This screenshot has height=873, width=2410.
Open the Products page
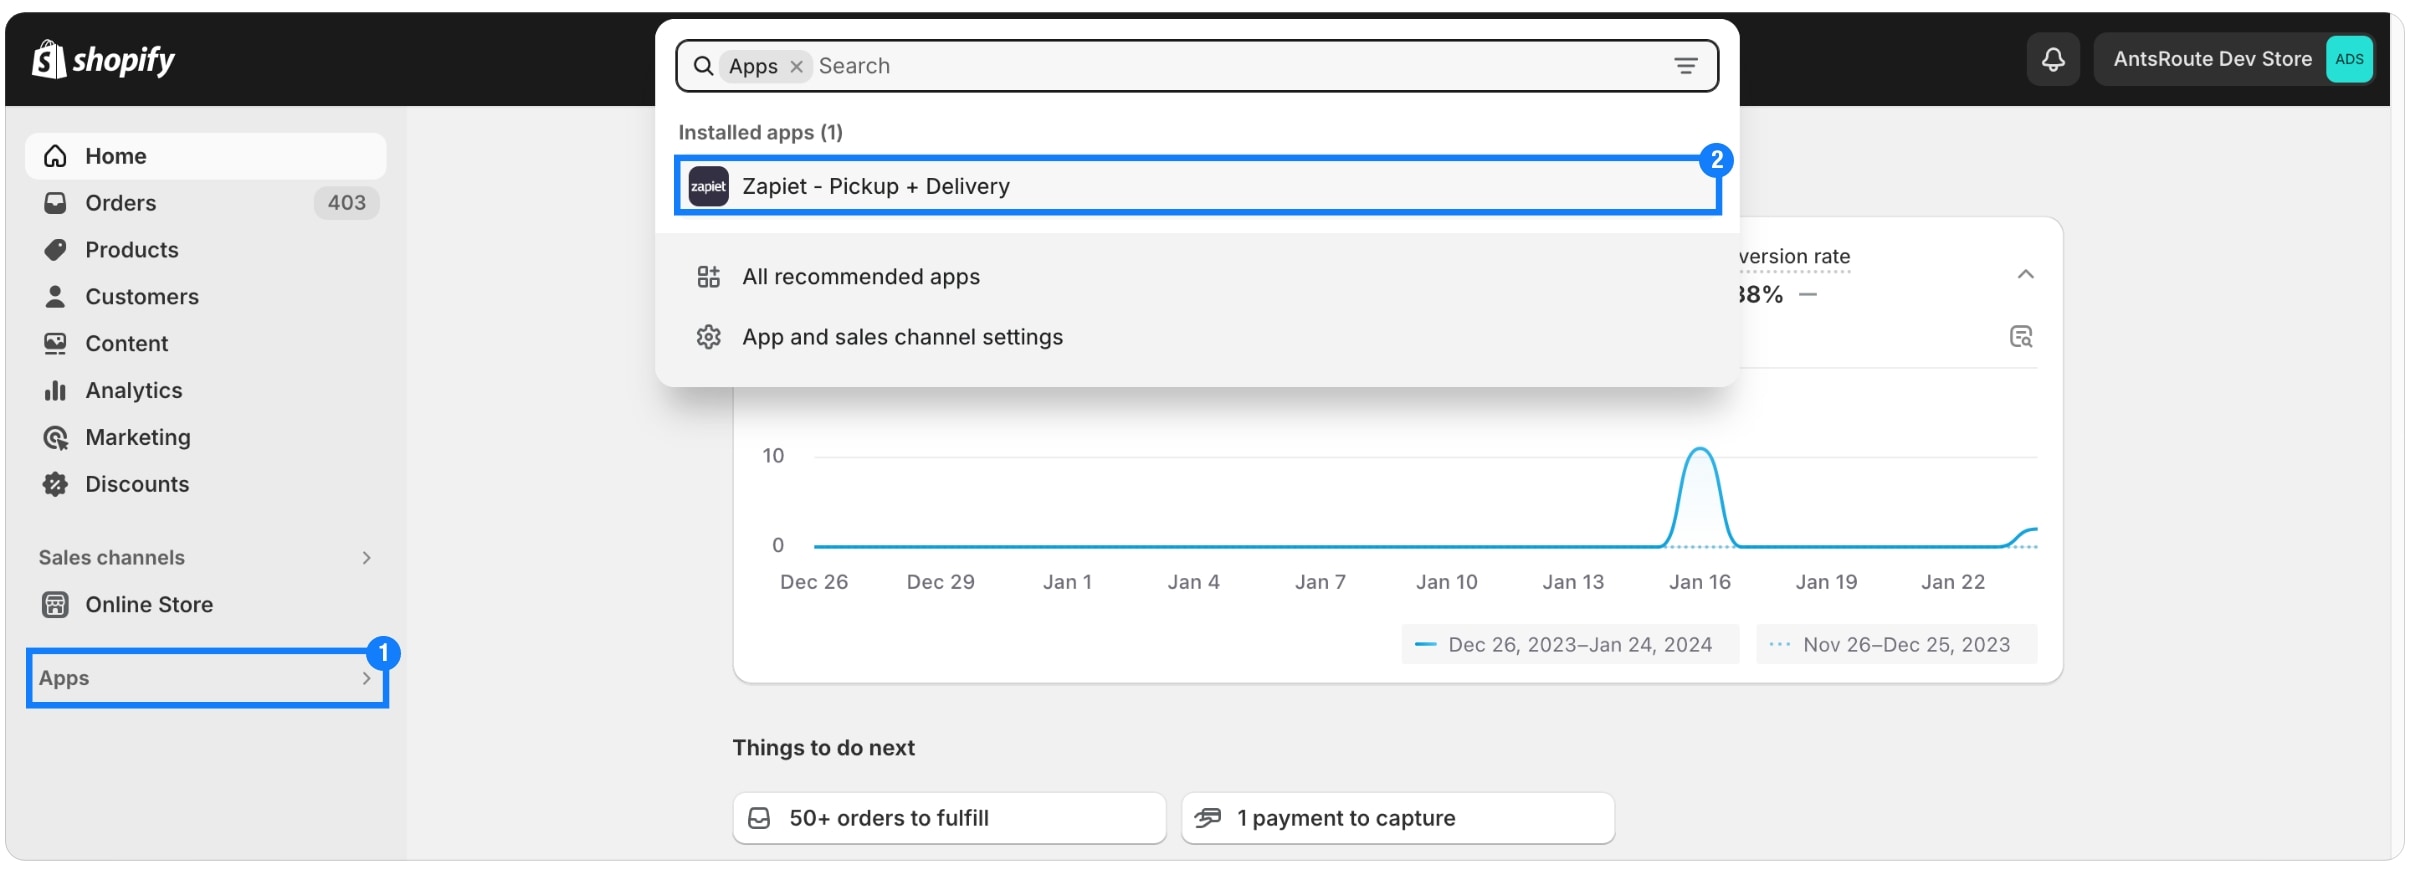pyautogui.click(x=205, y=250)
